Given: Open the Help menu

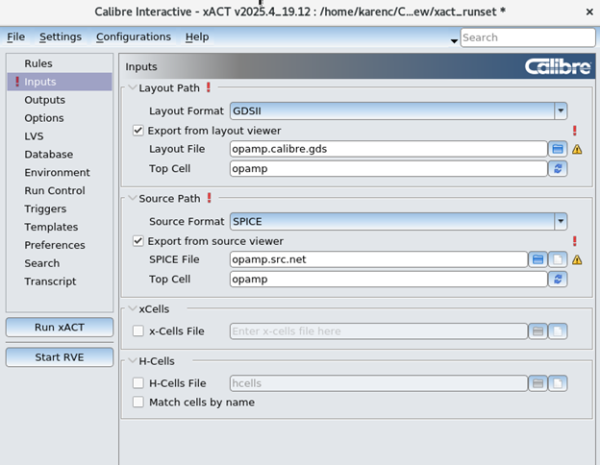Looking at the screenshot, I should (197, 37).
